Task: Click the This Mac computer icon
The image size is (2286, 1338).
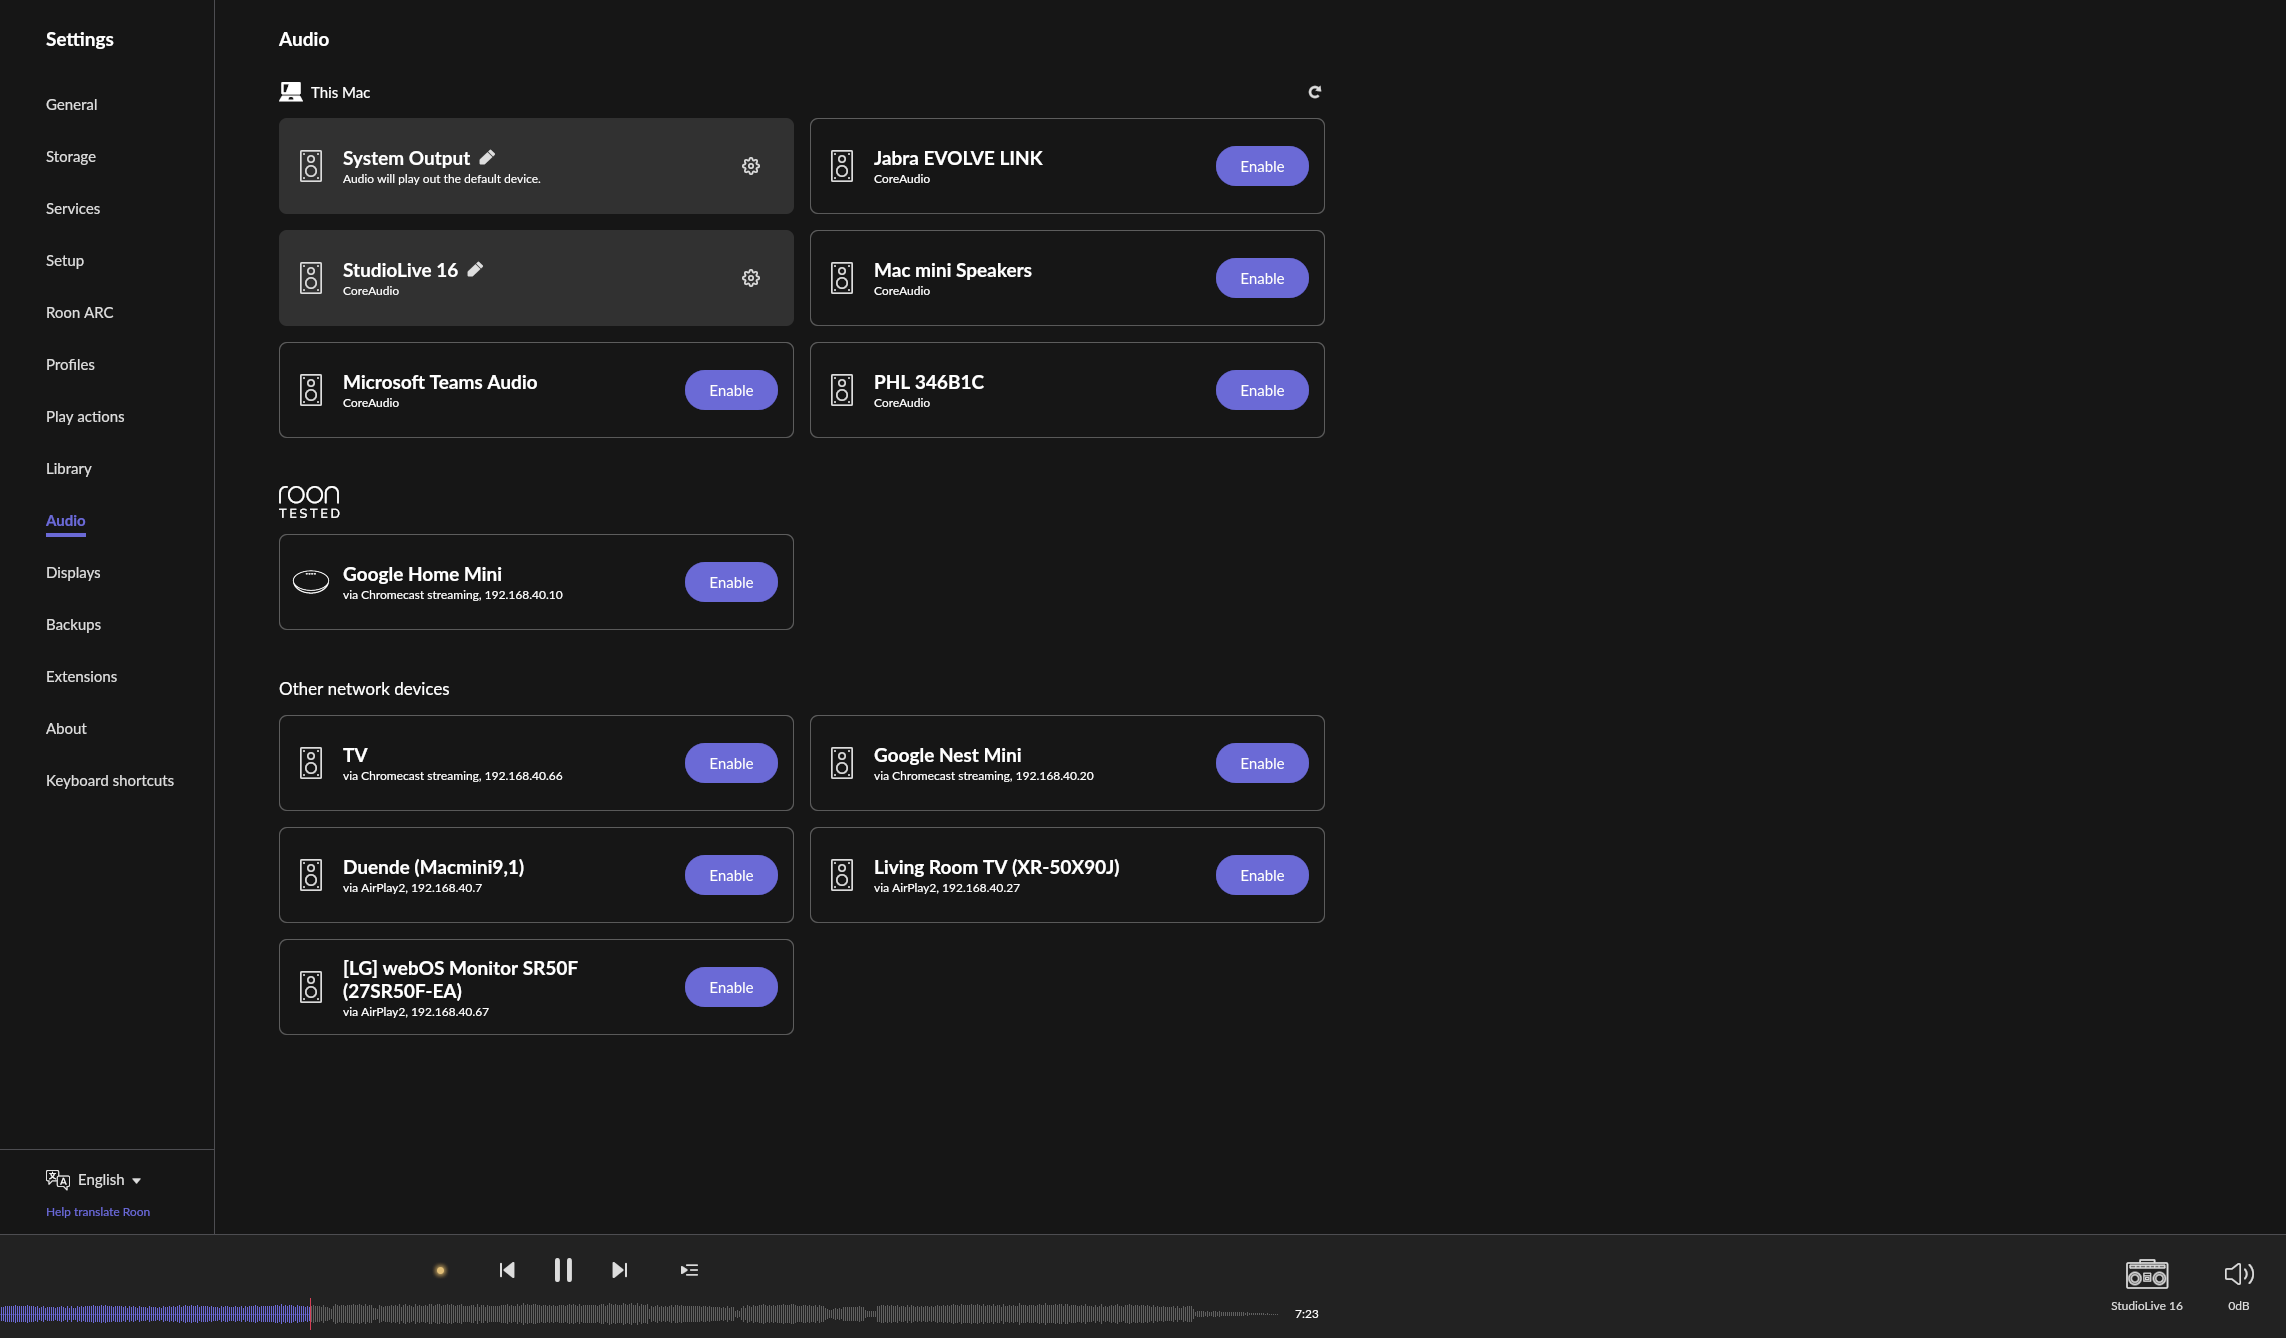Action: (x=291, y=92)
